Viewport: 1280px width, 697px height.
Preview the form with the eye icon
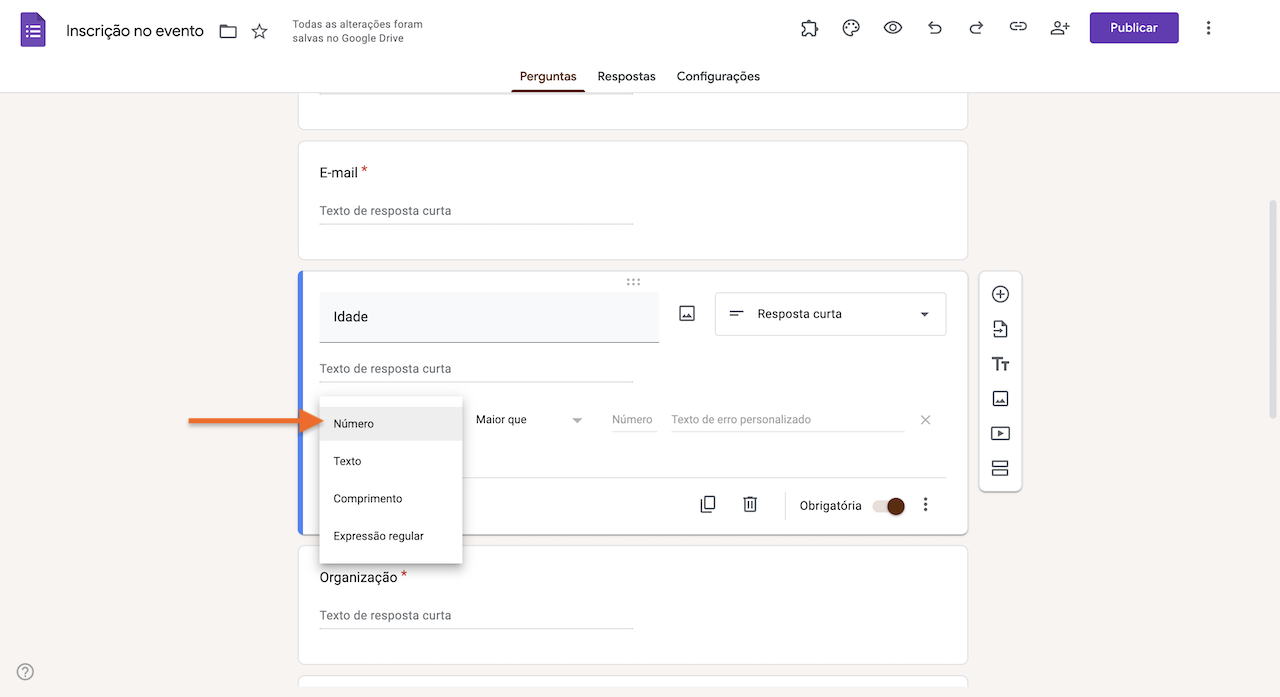(892, 27)
